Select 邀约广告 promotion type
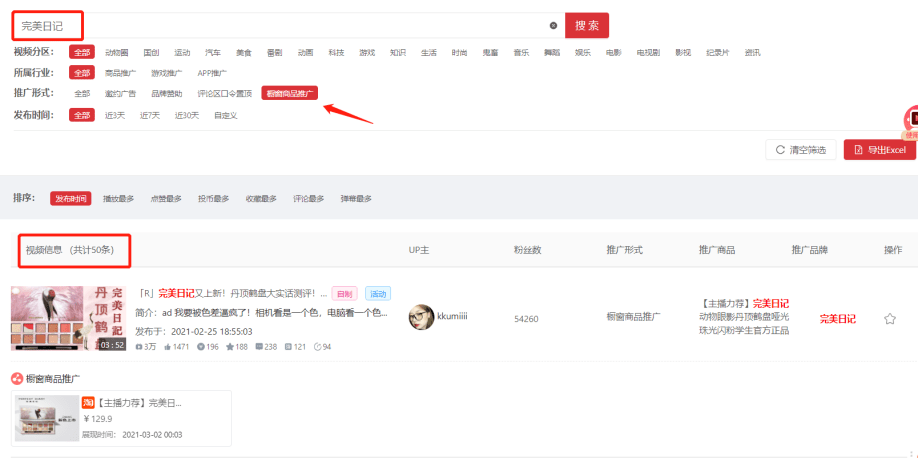 pos(121,93)
